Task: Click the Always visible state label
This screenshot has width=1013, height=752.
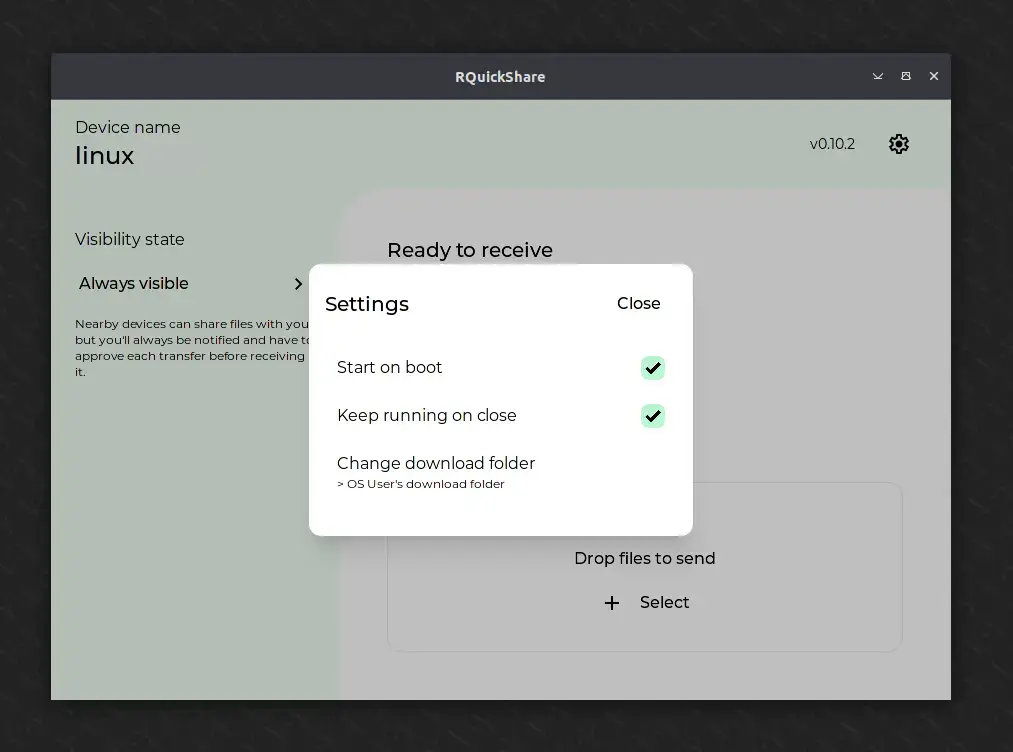Action: click(134, 283)
